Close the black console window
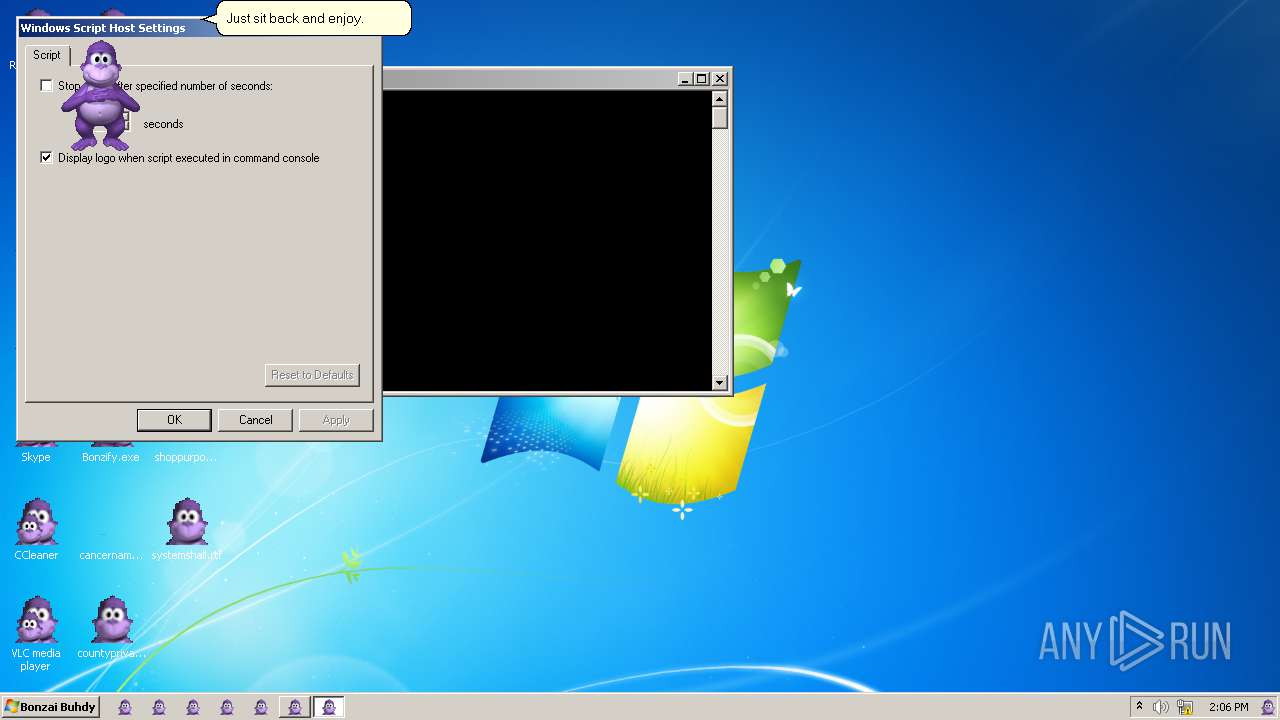 coord(719,78)
